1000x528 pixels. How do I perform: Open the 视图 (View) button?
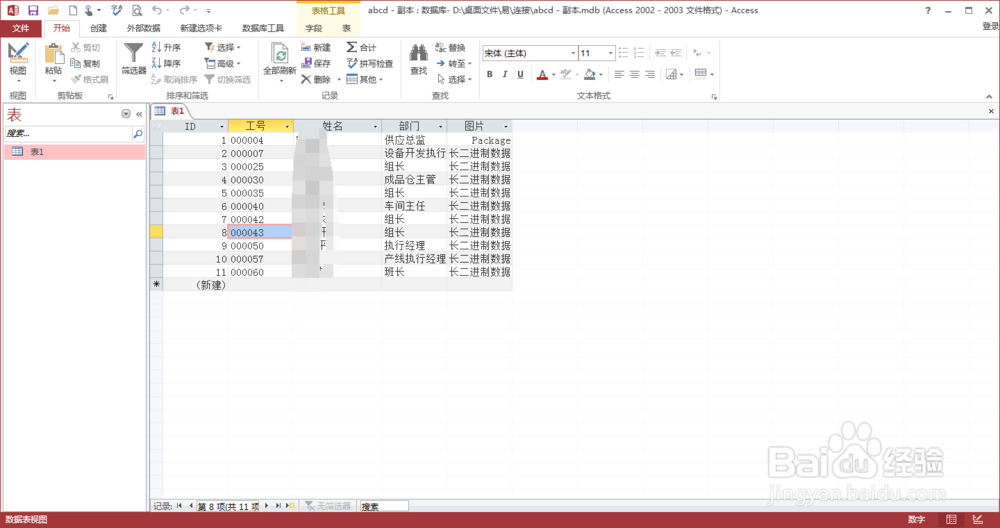[18, 62]
